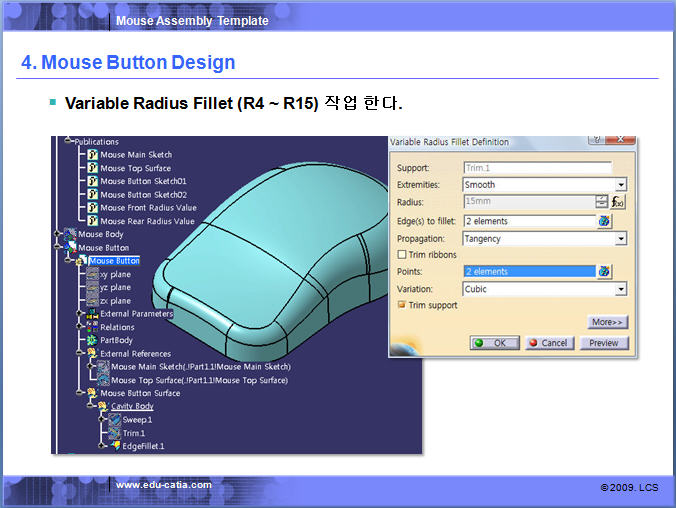Select the xy plane icon in tree
676x508 pixels.
click(x=92, y=274)
